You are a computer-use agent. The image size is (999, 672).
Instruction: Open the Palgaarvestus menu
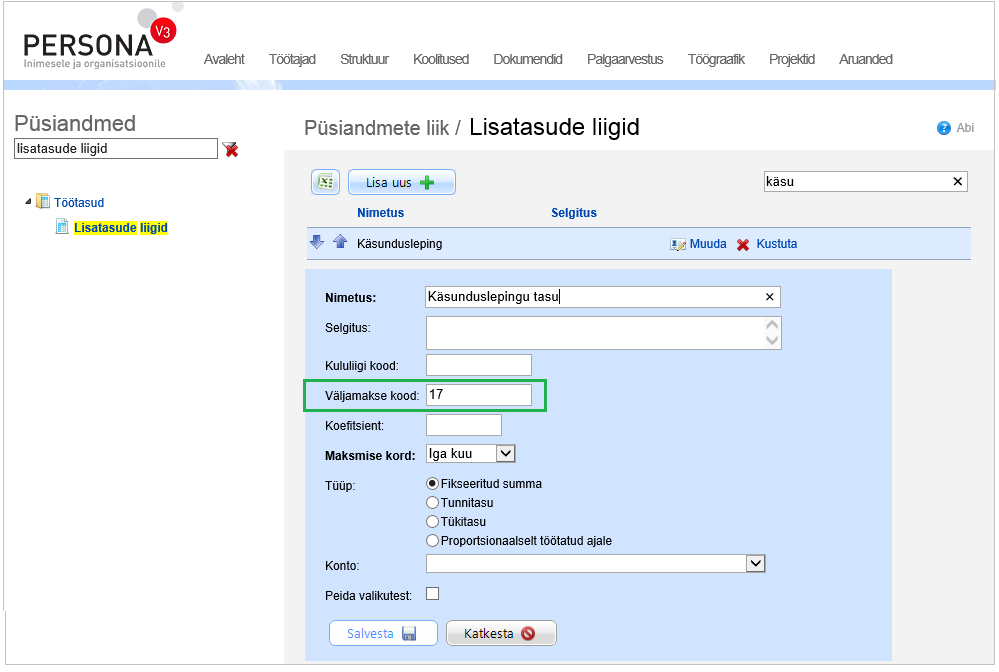(625, 59)
